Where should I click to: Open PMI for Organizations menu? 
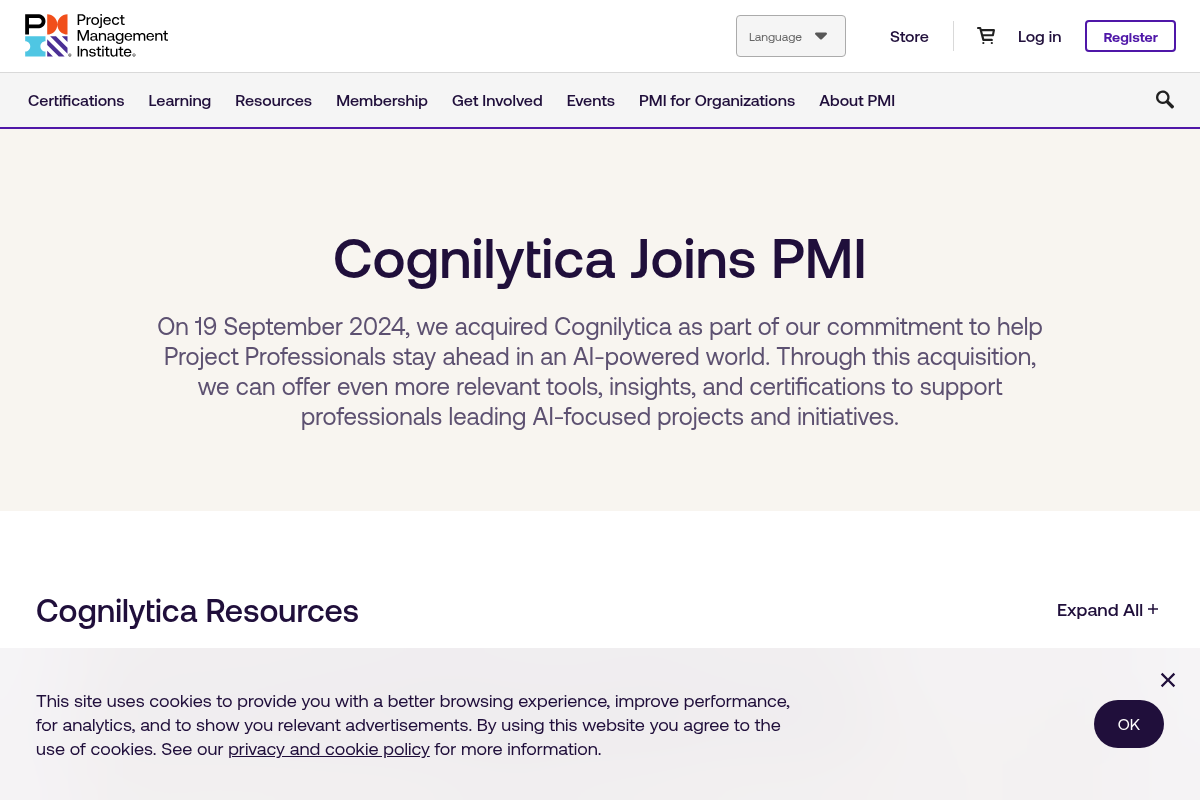[x=717, y=101]
